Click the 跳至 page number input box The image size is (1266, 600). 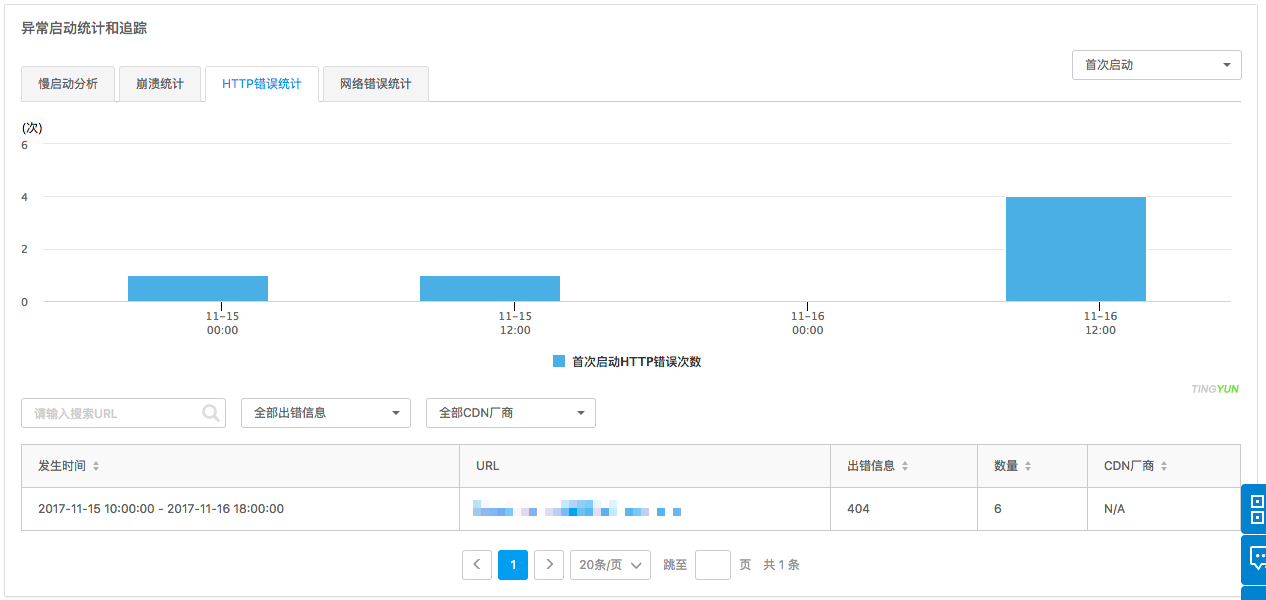coord(712,565)
